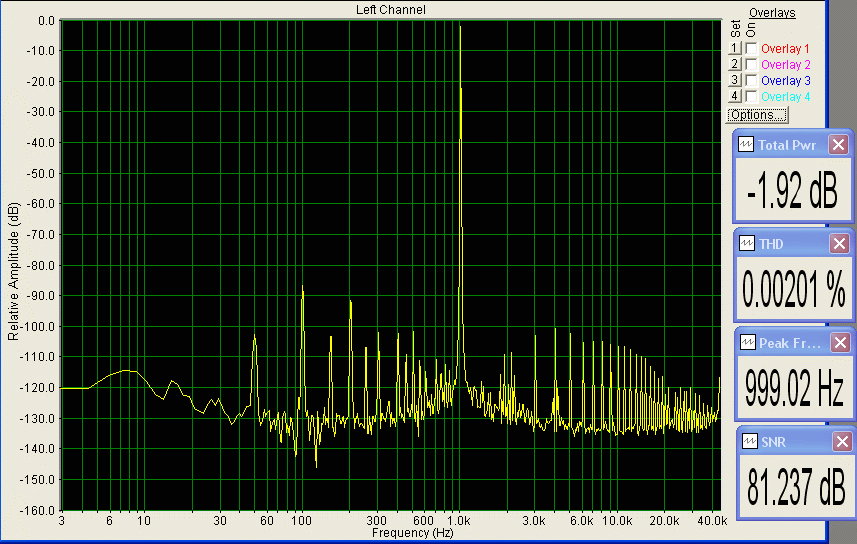Click the Total Pwr panel title
This screenshot has height=544, width=857.
pyautogui.click(x=786, y=145)
